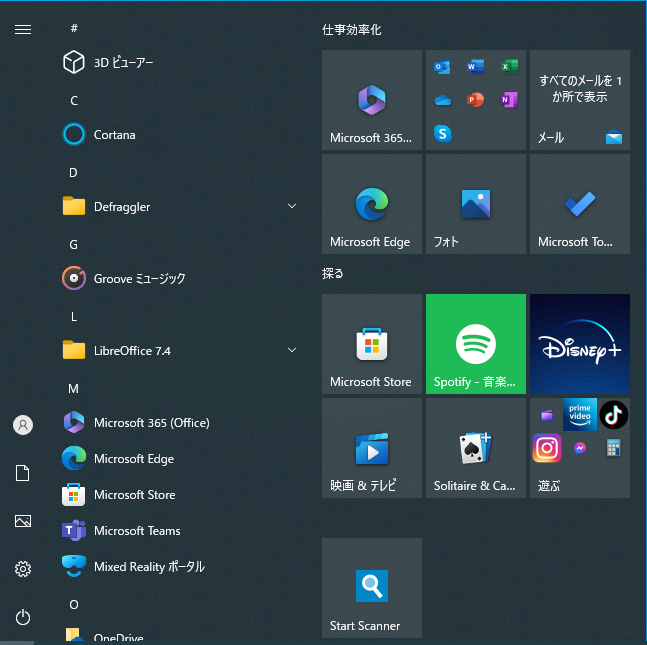Launch Microsoft Teams
The height and width of the screenshot is (645, 647).
pos(178,530)
